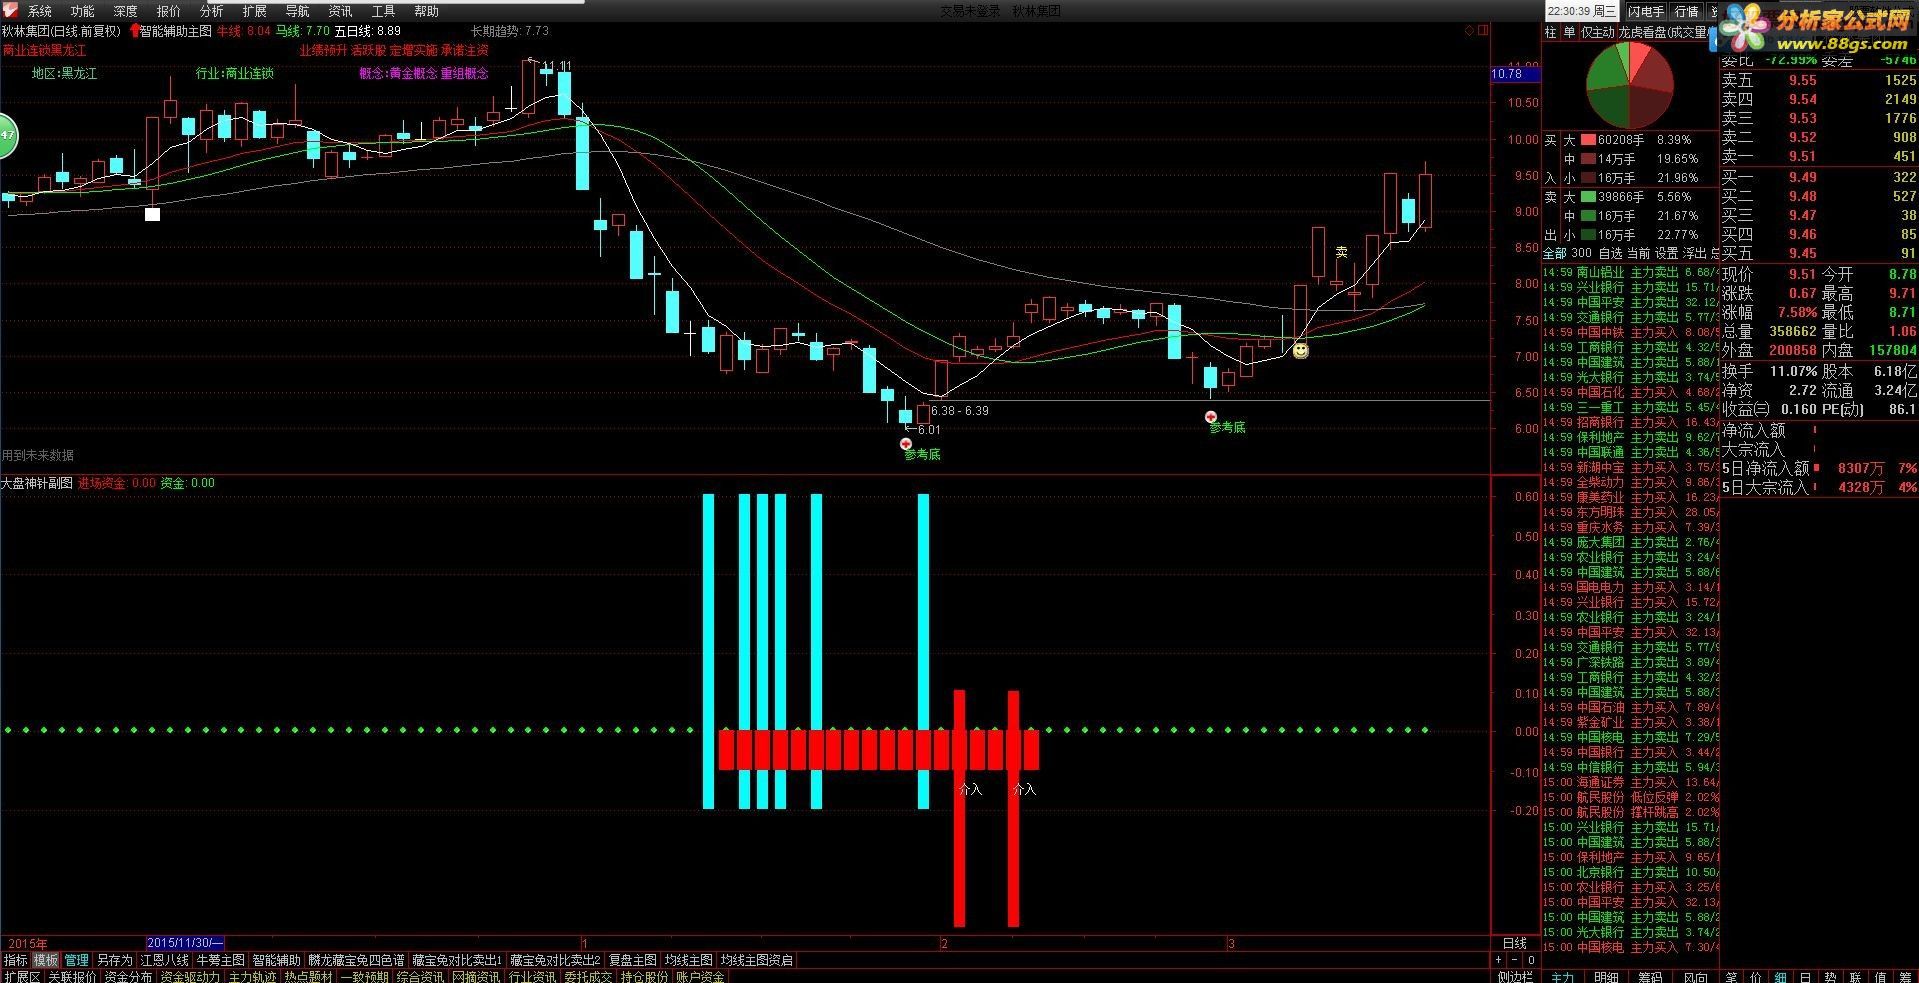
Task: Open the 持仓股份 tab
Action: click(x=644, y=976)
